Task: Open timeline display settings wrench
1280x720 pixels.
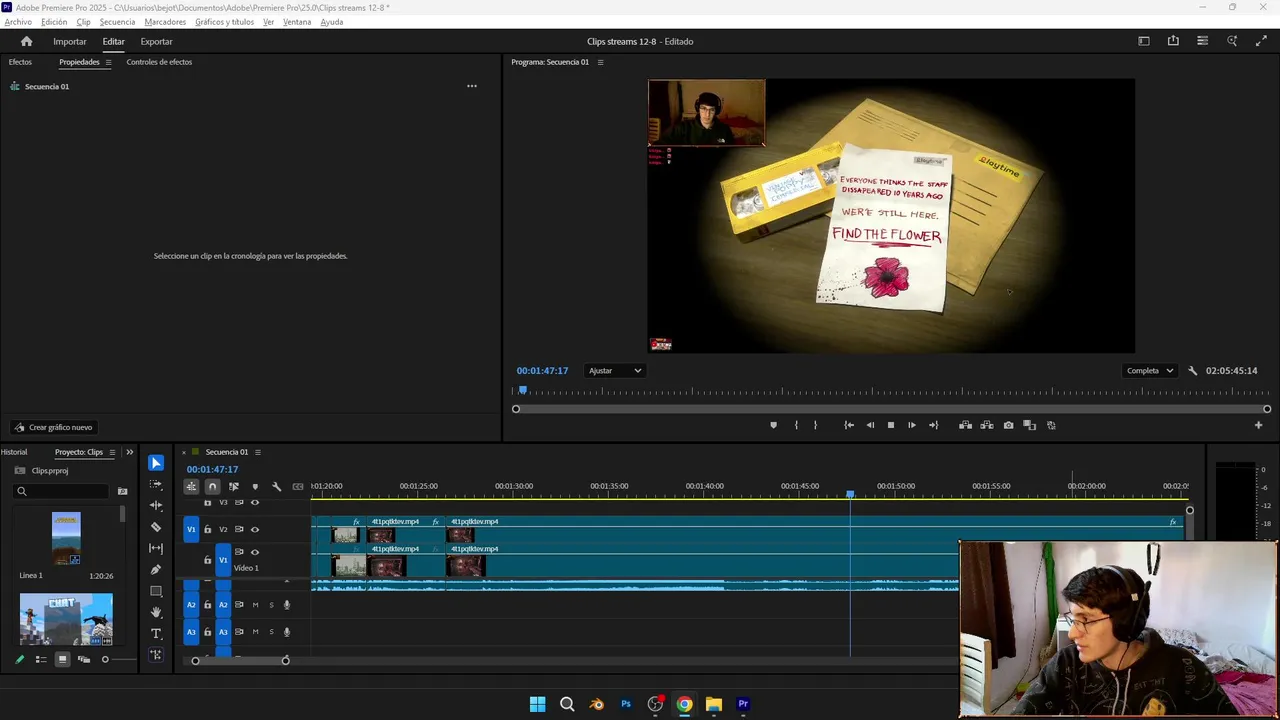Action: [277, 486]
